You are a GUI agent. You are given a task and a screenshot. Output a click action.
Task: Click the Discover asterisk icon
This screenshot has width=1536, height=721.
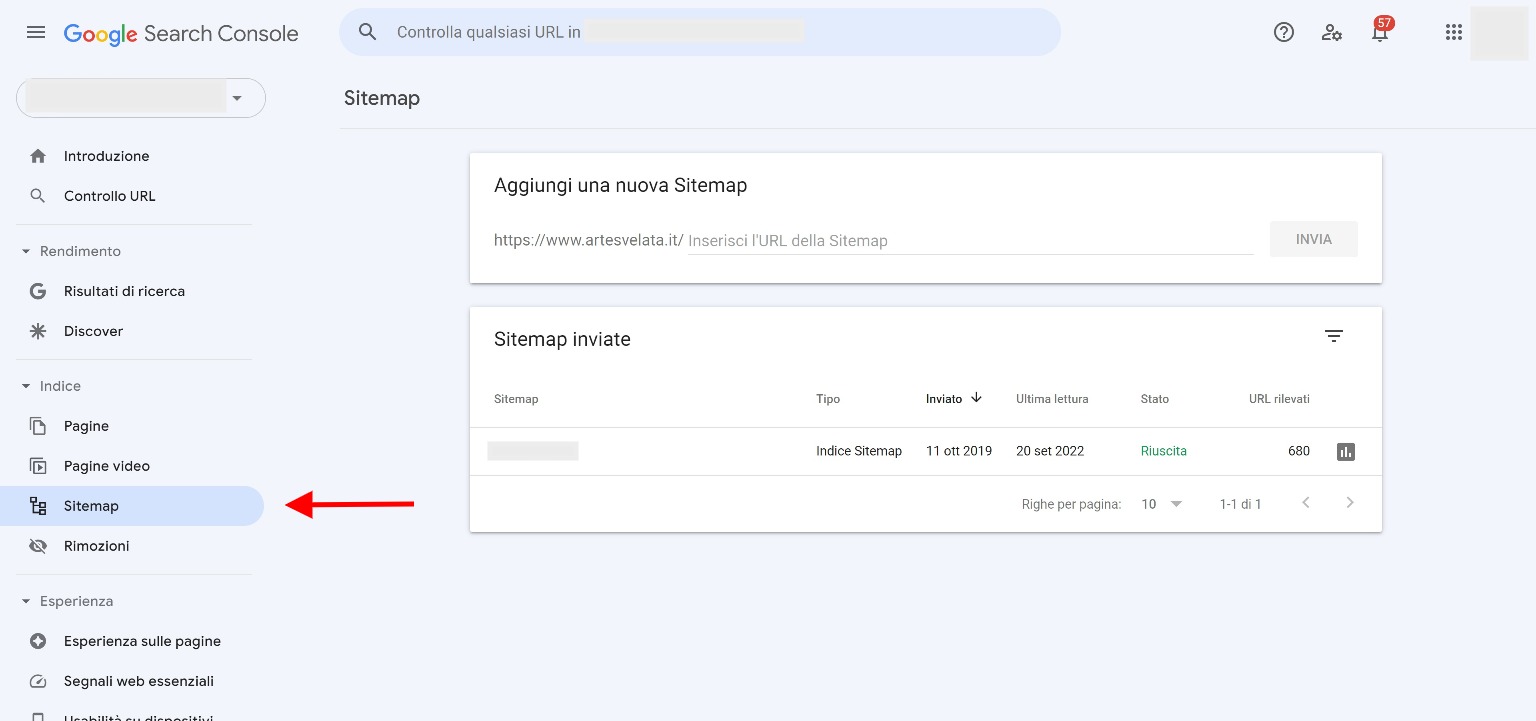point(38,331)
